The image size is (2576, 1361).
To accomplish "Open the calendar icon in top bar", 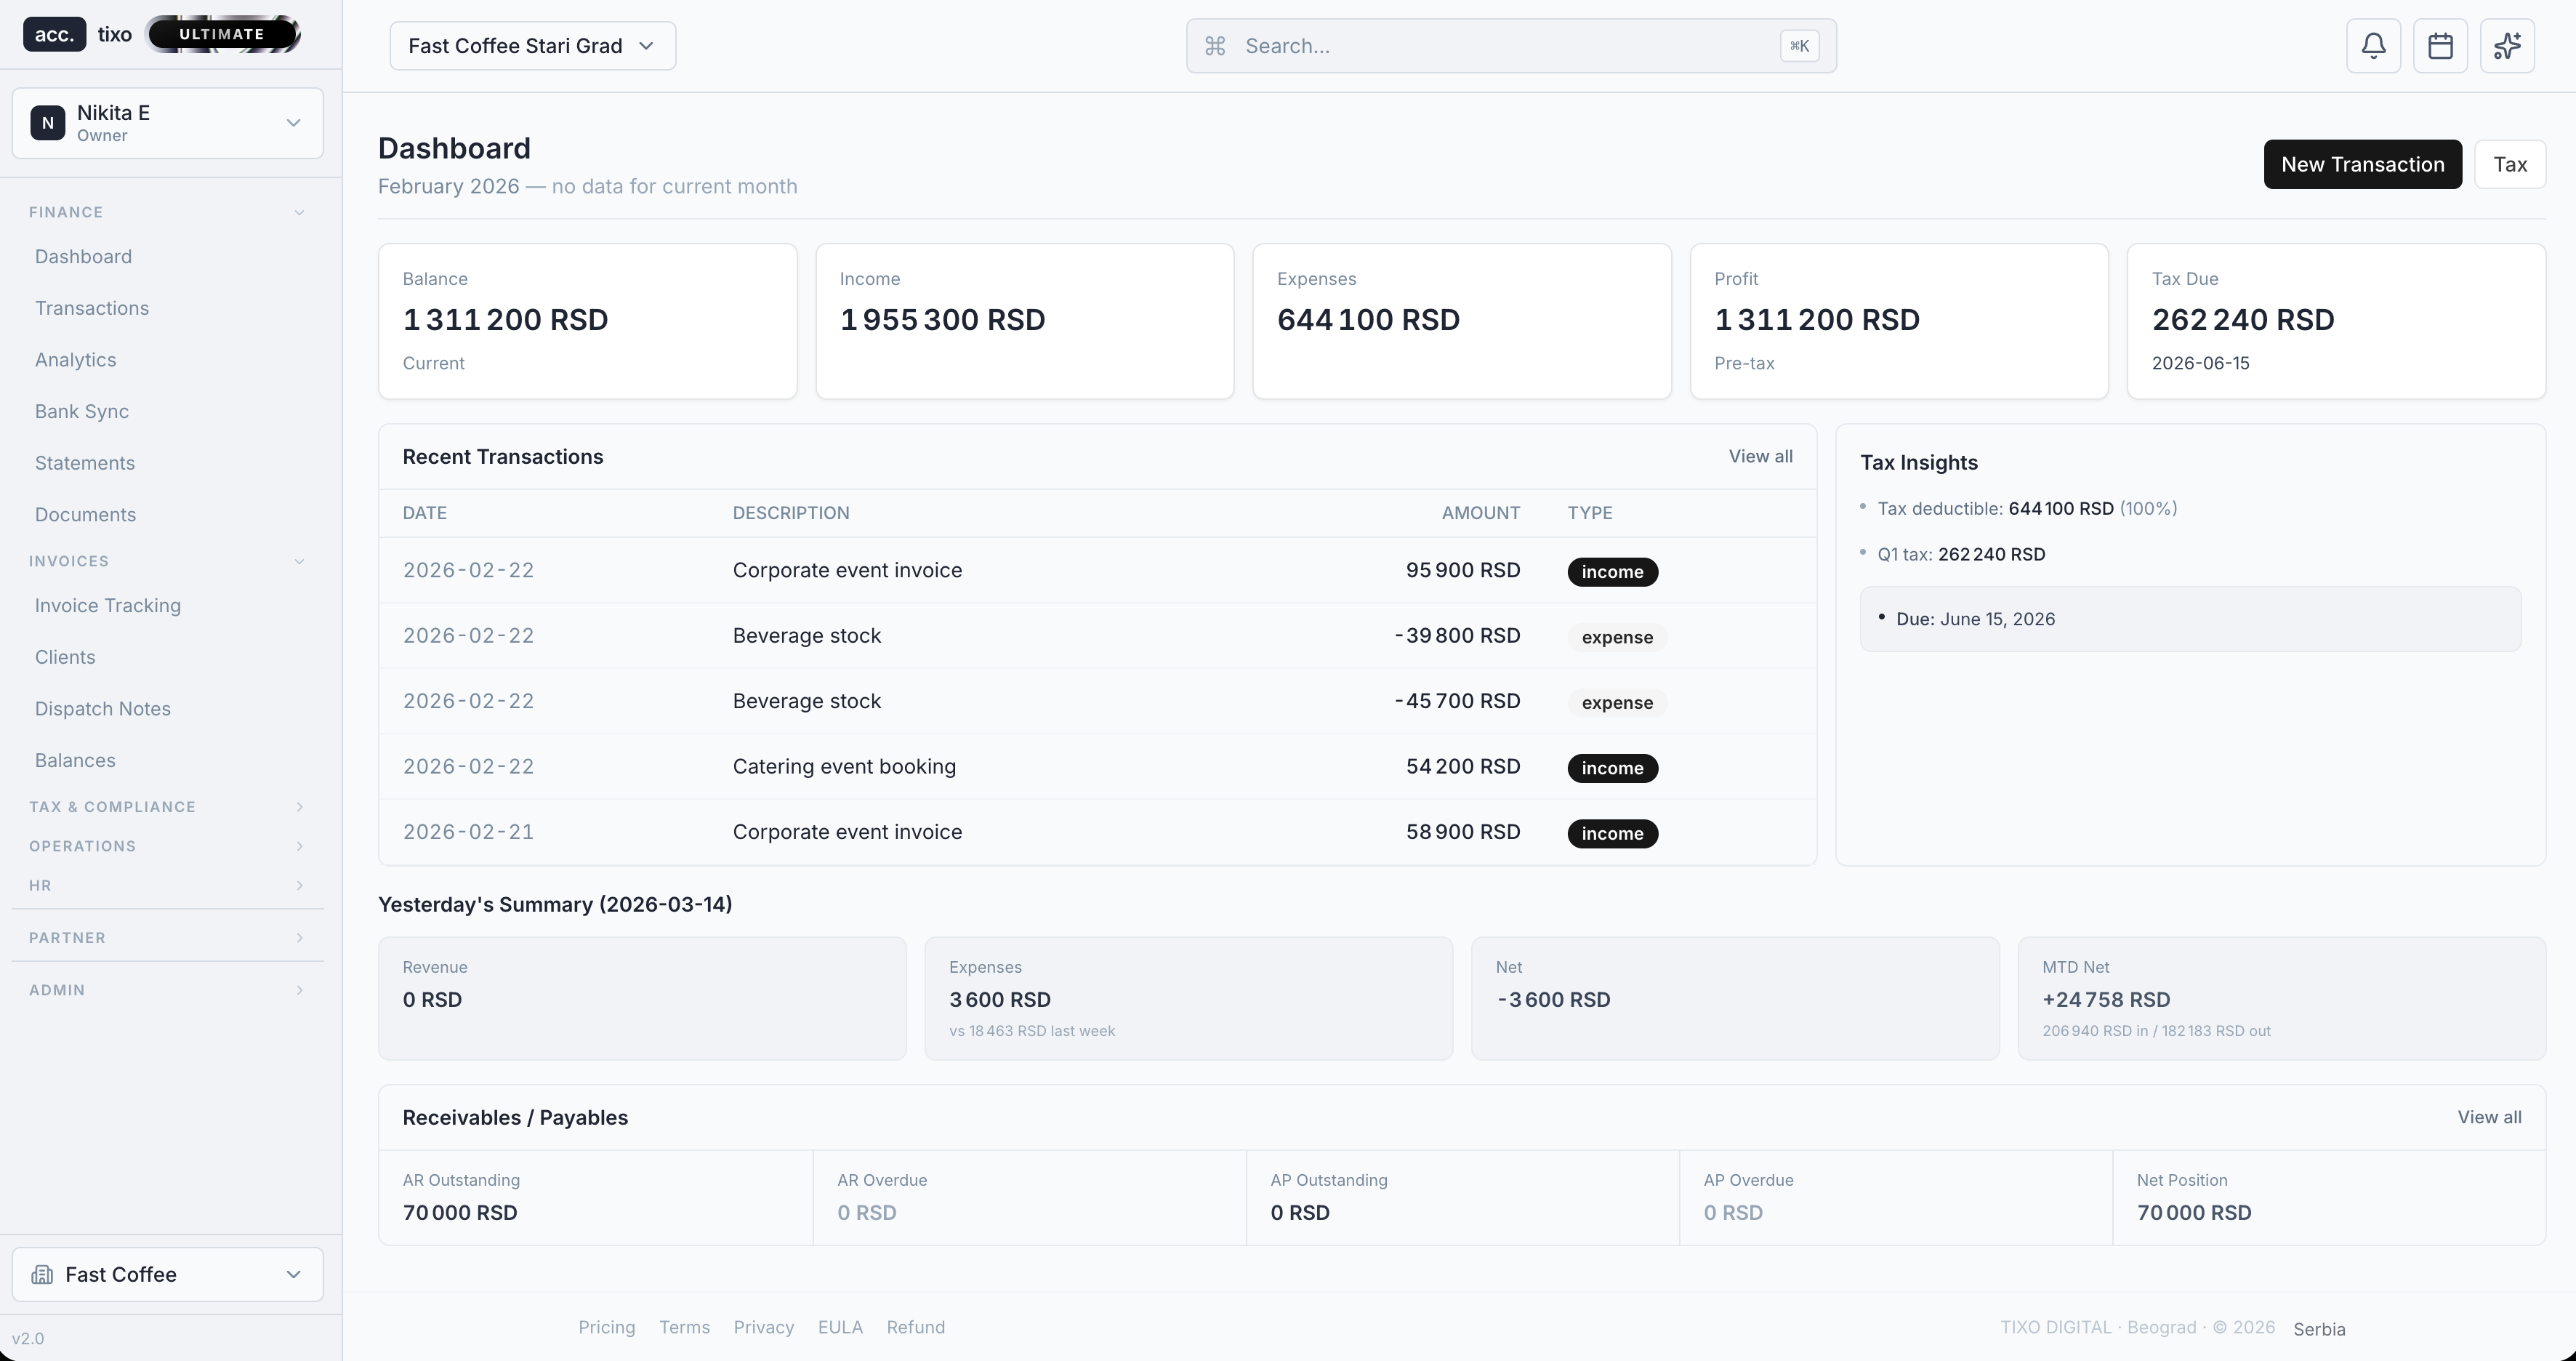I will click(2441, 45).
